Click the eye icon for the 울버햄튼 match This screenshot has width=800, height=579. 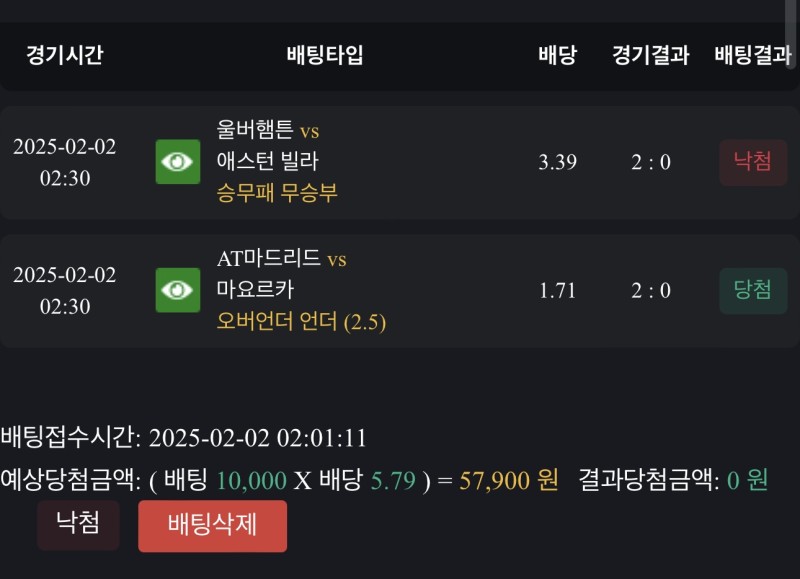(178, 162)
